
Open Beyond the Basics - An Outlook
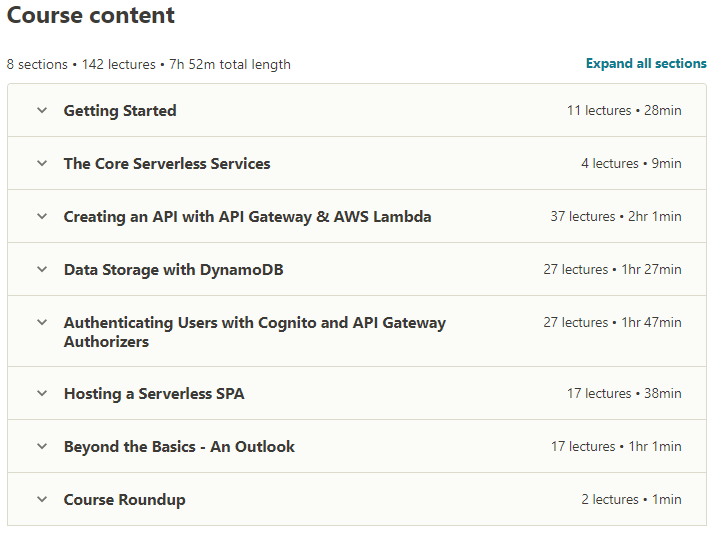179,447
